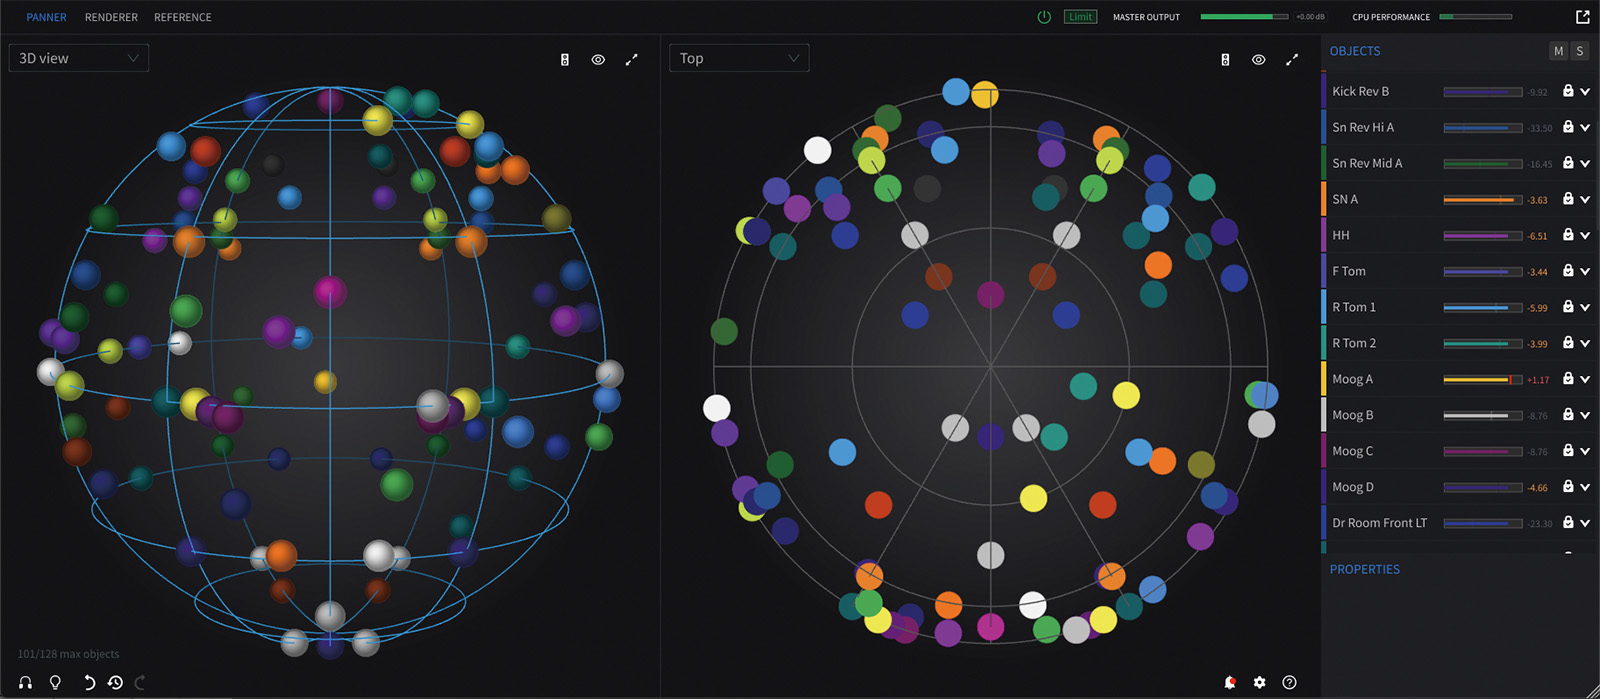1600x699 pixels.
Task: Click the M mute button in Objects
Action: coord(1558,51)
